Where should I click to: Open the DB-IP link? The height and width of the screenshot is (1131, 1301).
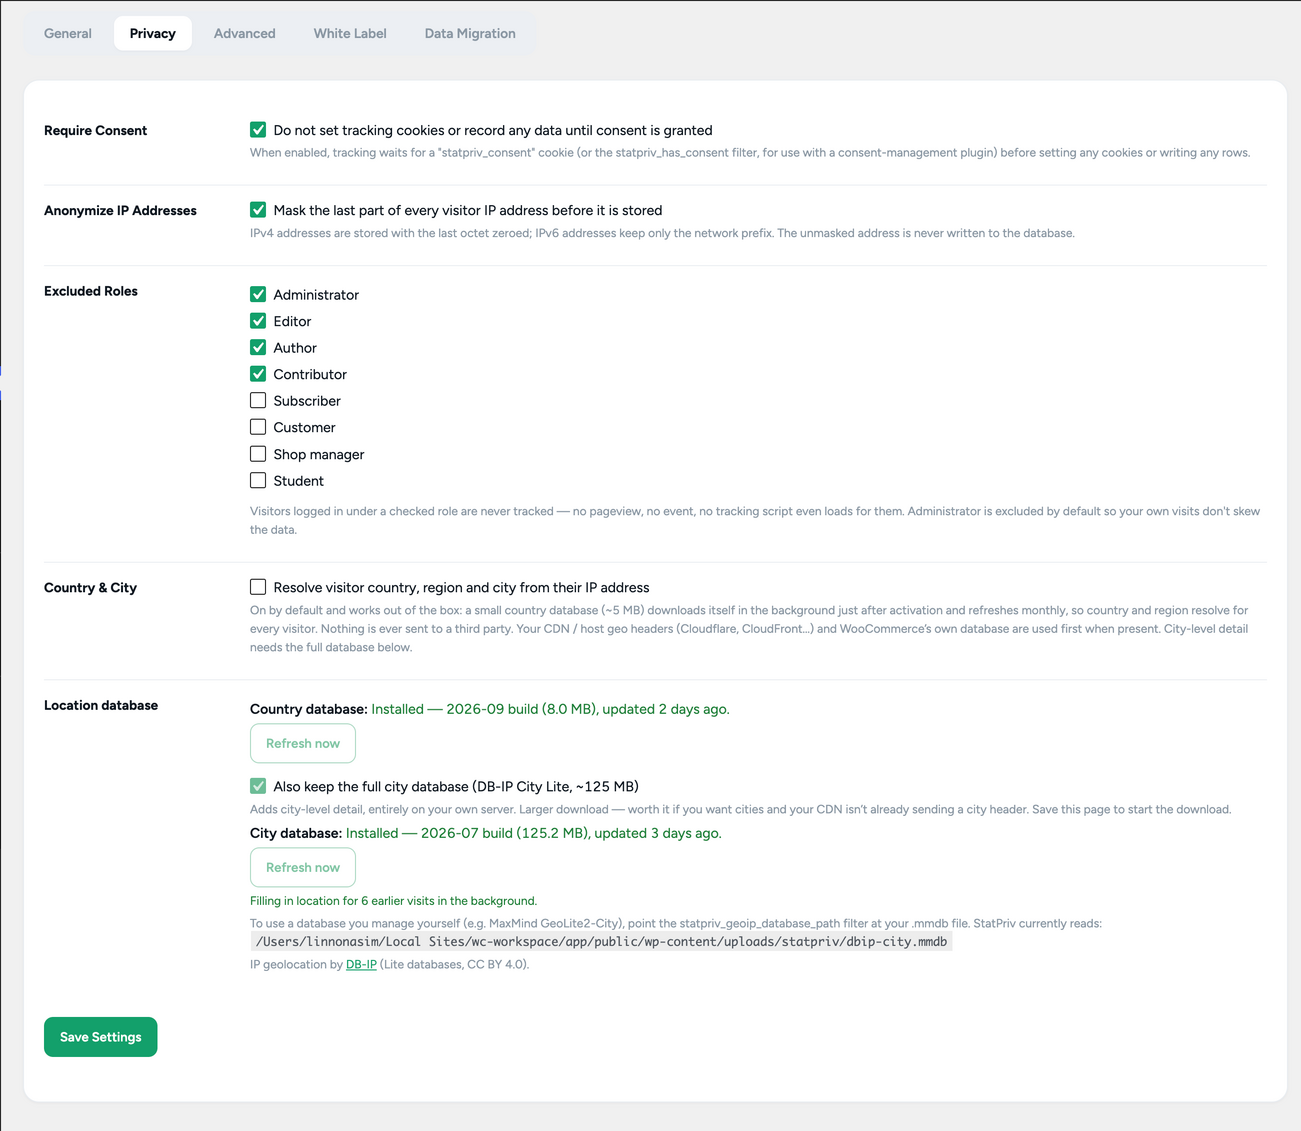click(x=361, y=964)
